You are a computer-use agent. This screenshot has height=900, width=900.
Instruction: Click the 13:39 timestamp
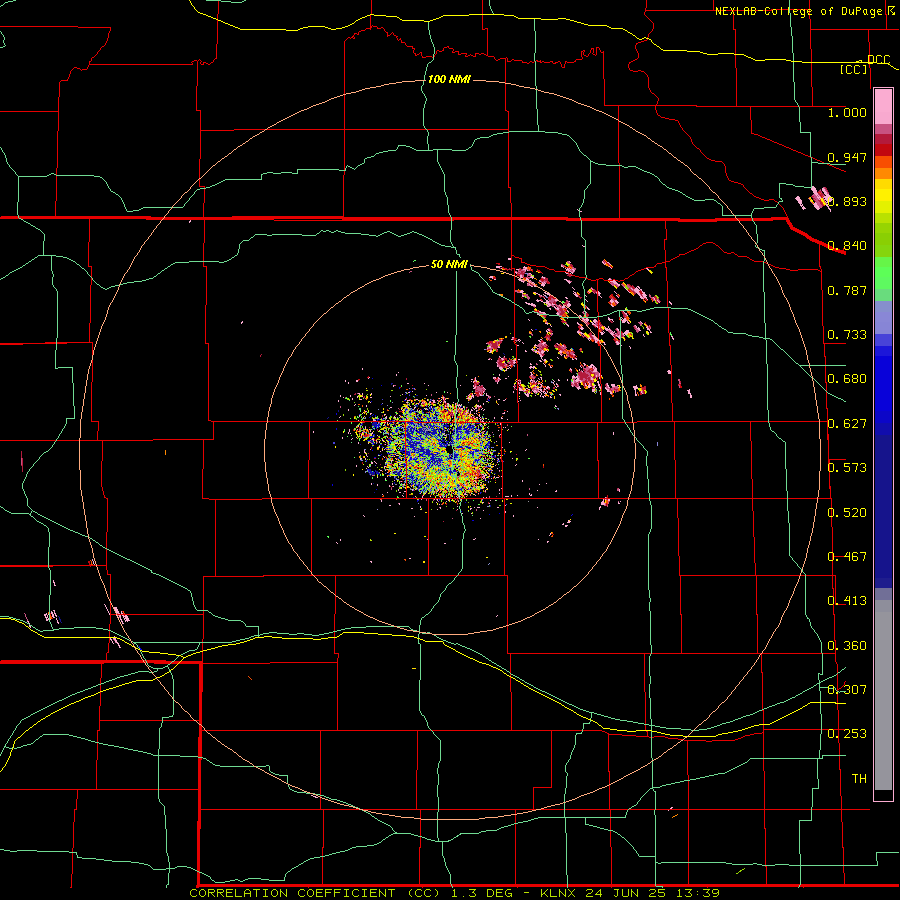697,893
